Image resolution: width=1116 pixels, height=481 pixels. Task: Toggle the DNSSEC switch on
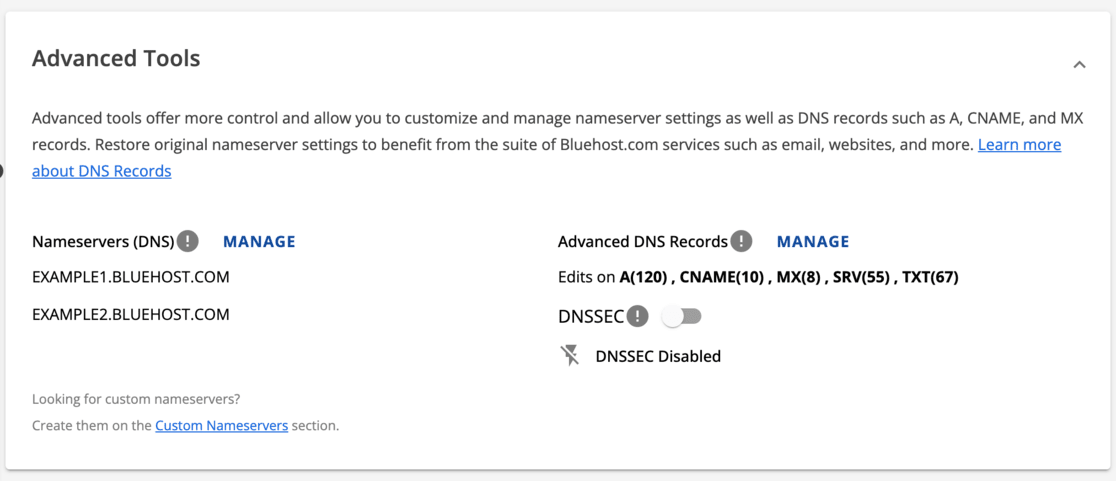[x=683, y=317]
